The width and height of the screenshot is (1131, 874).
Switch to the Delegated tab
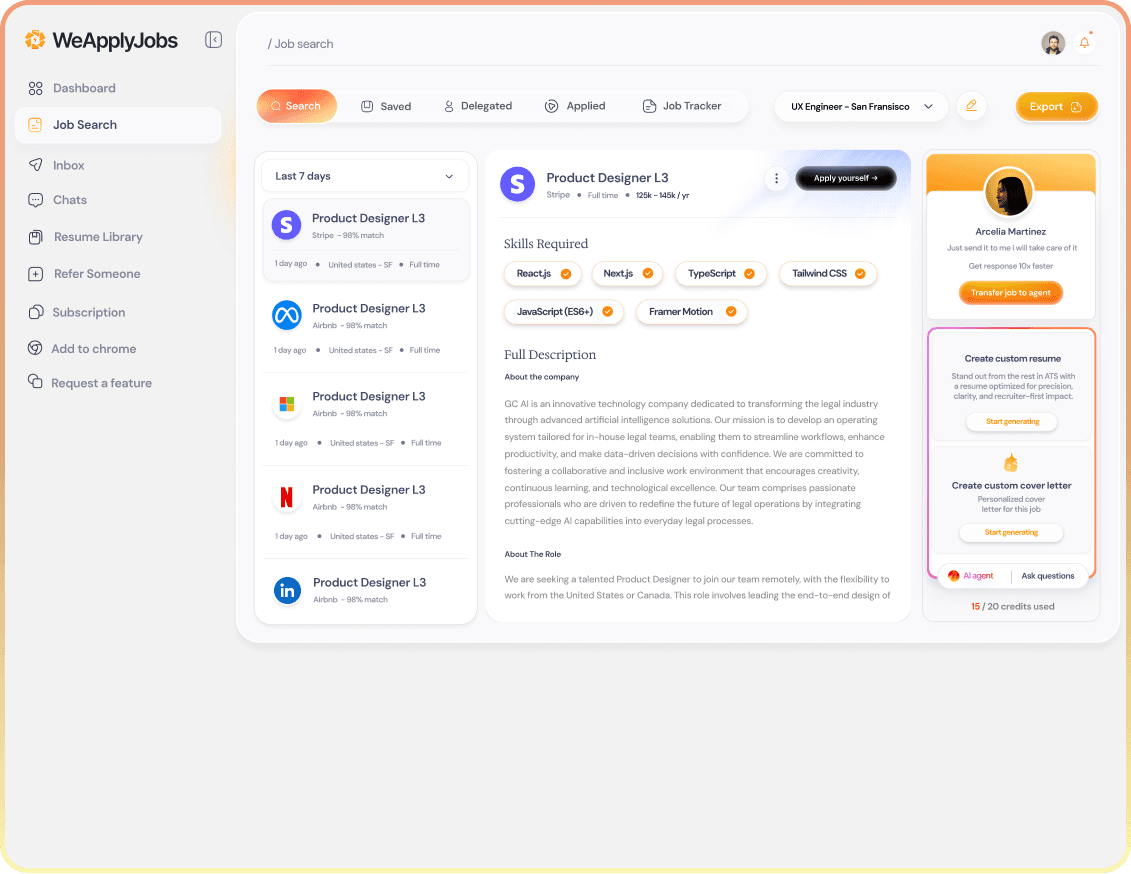478,106
